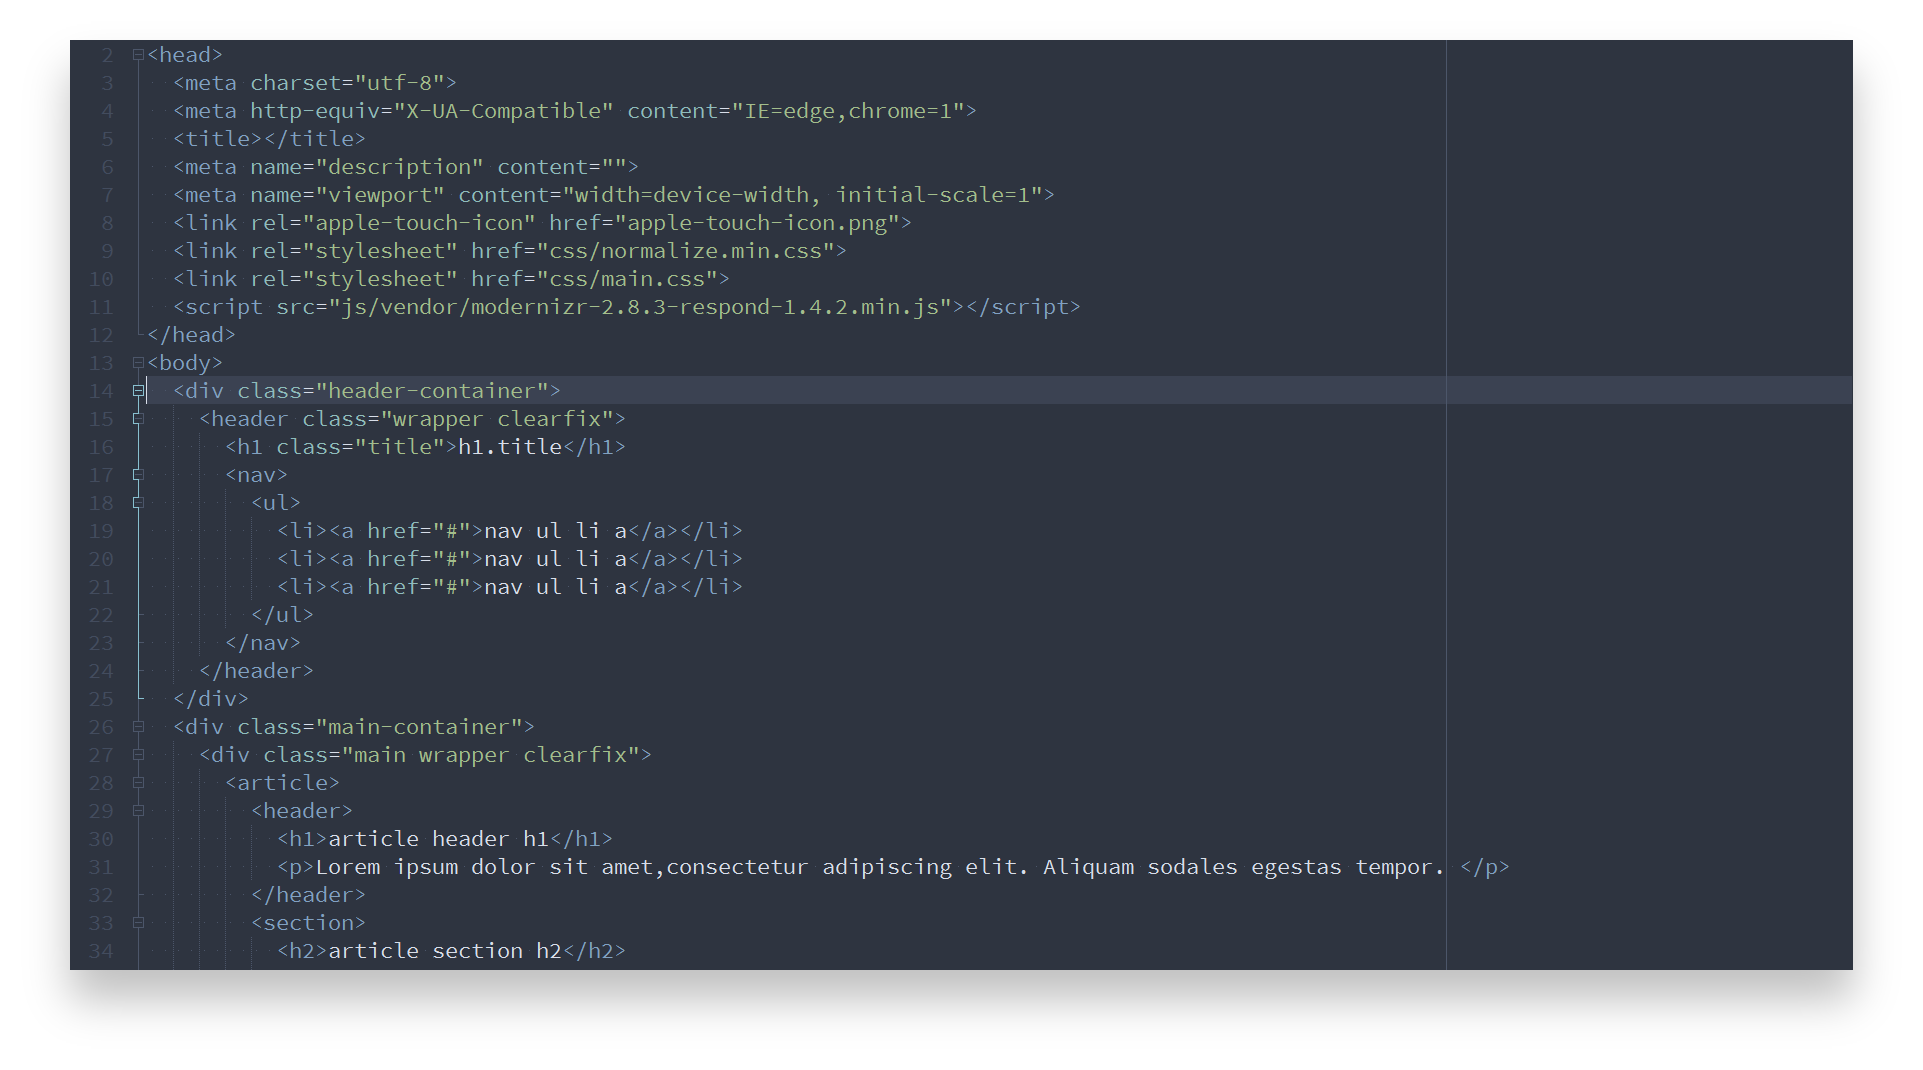Click the opening <nav> tag

click(x=257, y=475)
